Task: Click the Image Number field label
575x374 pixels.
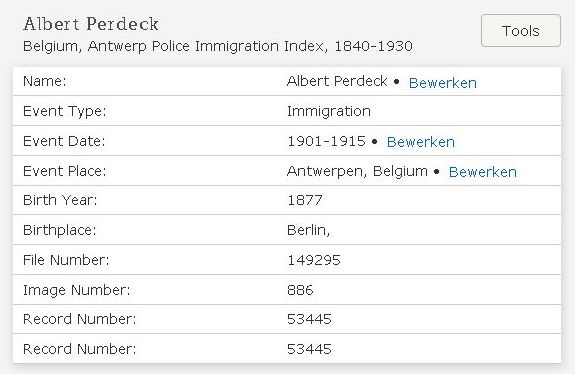Action: (76, 290)
